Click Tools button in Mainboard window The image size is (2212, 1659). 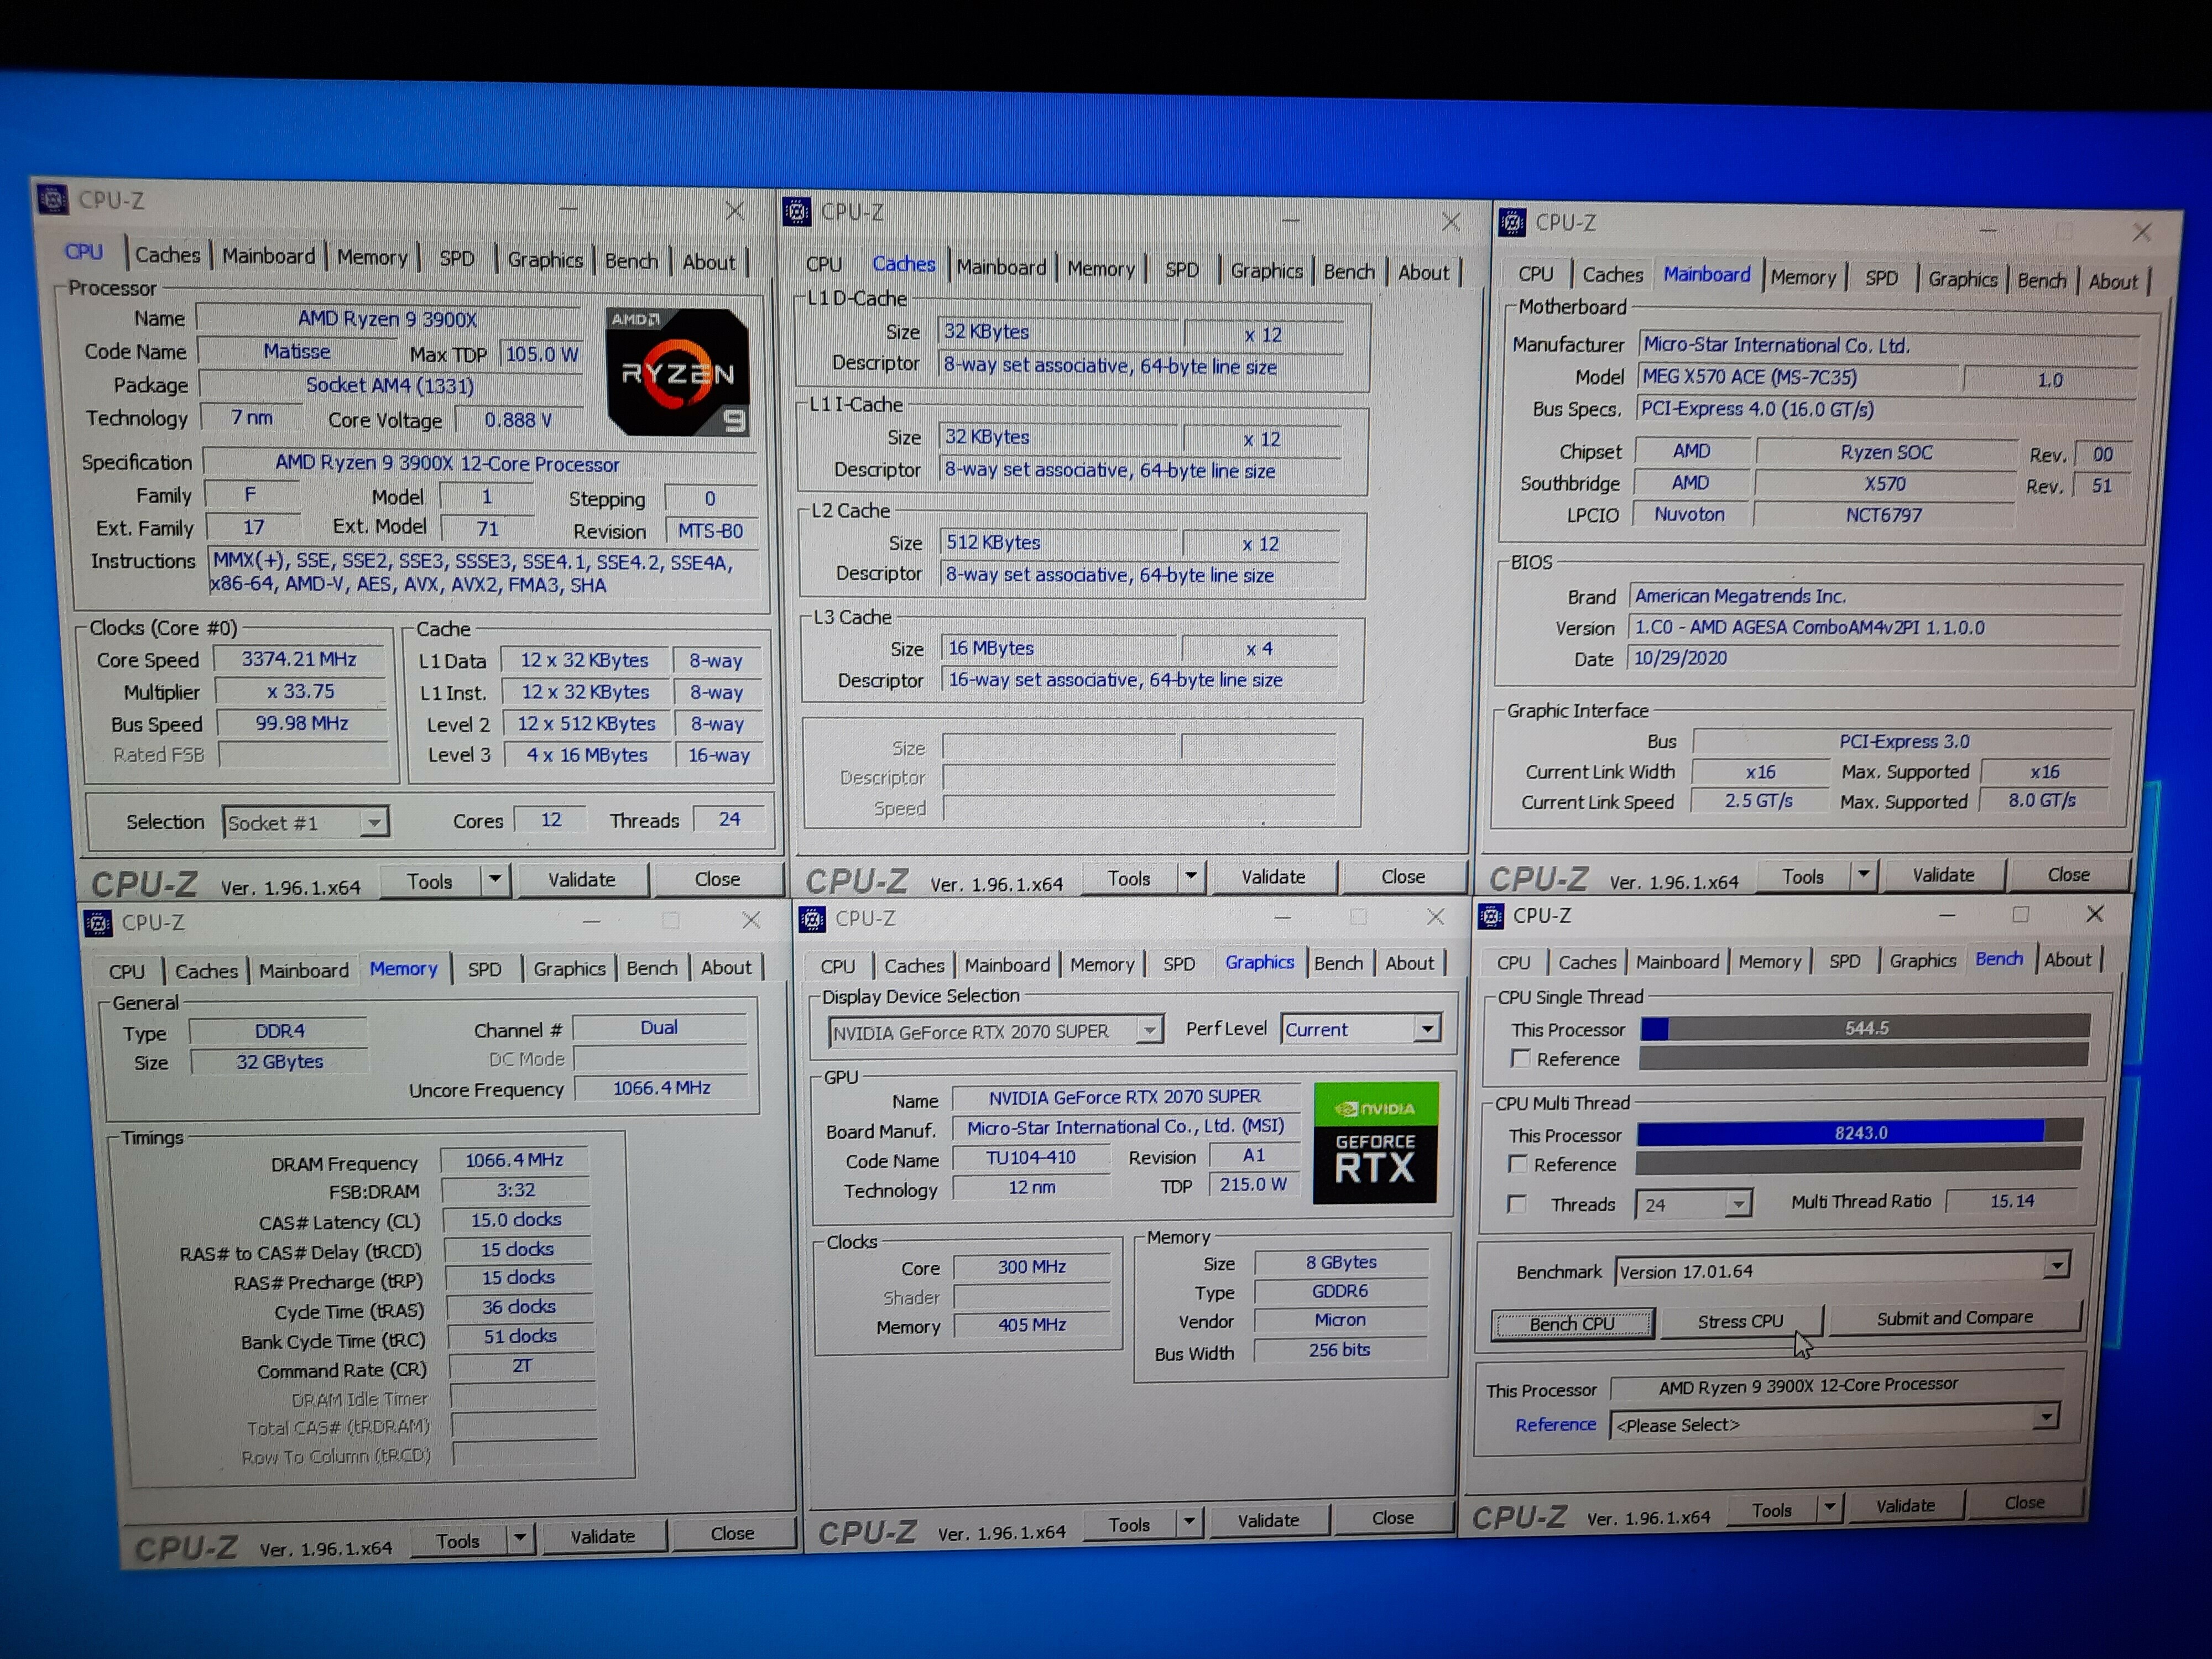1803,876
